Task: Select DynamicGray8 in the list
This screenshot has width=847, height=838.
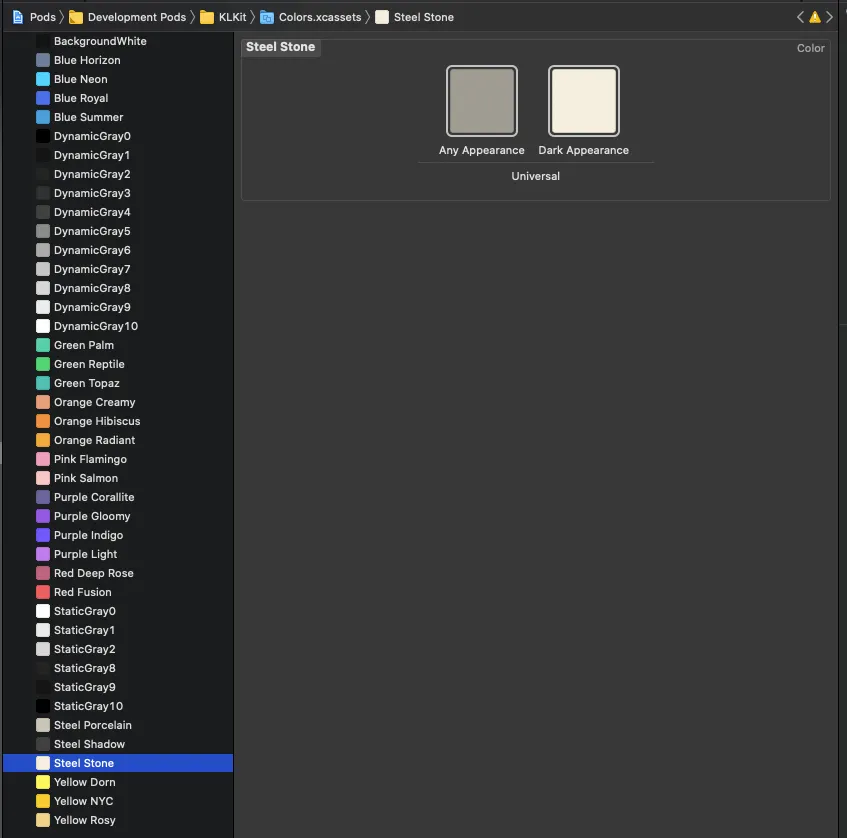Action: click(x=118, y=288)
